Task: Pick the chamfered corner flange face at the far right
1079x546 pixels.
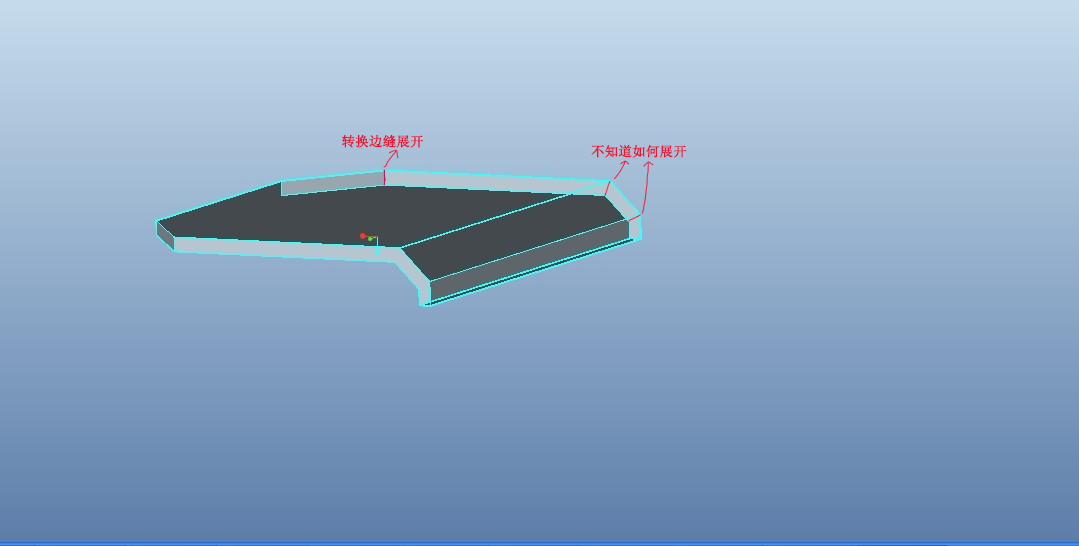Action: (x=623, y=200)
